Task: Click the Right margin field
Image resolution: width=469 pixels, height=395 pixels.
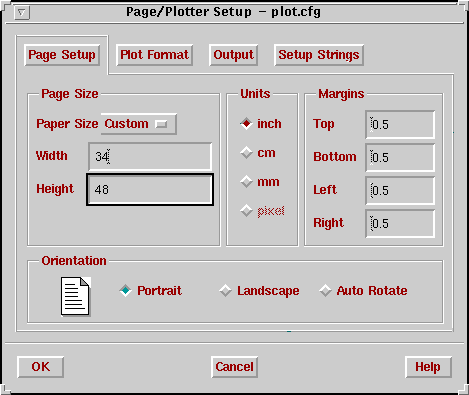Action: point(400,223)
